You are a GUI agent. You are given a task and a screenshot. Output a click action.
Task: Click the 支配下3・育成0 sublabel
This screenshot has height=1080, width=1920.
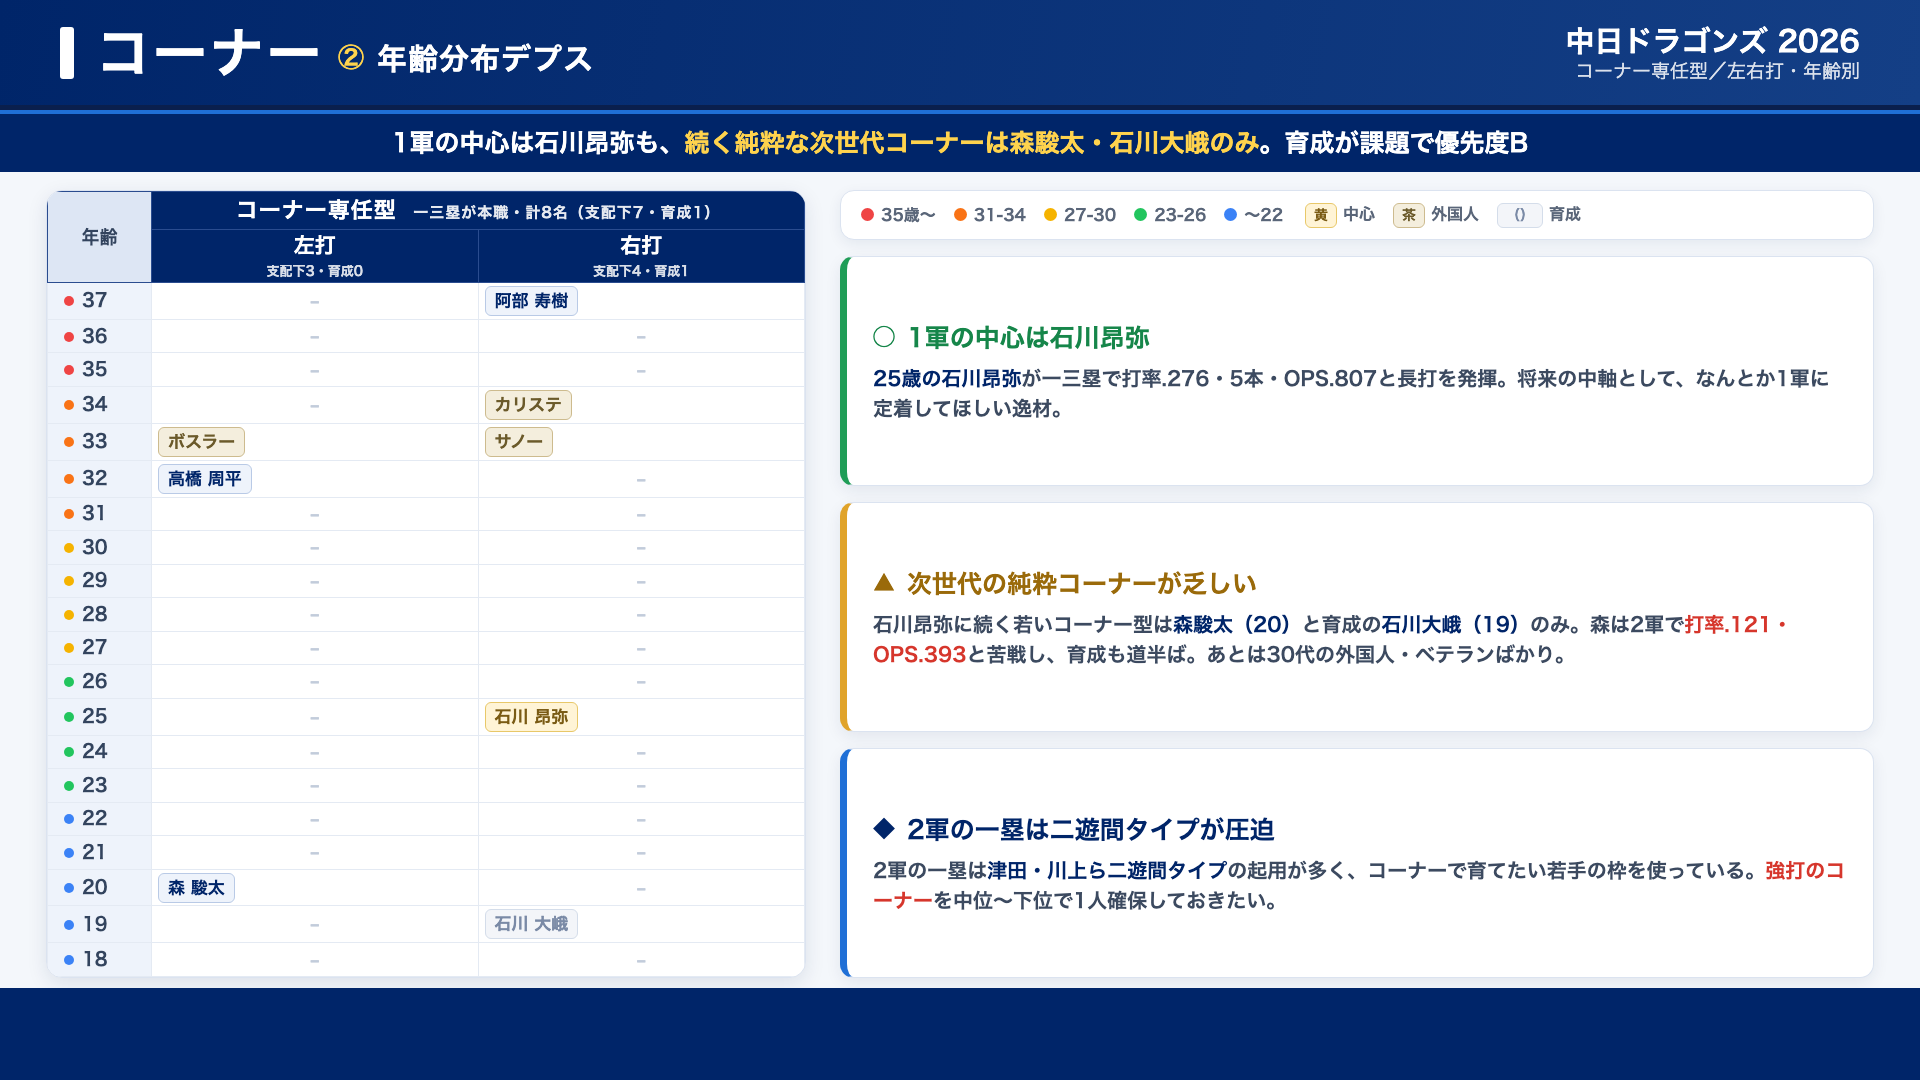(x=315, y=271)
